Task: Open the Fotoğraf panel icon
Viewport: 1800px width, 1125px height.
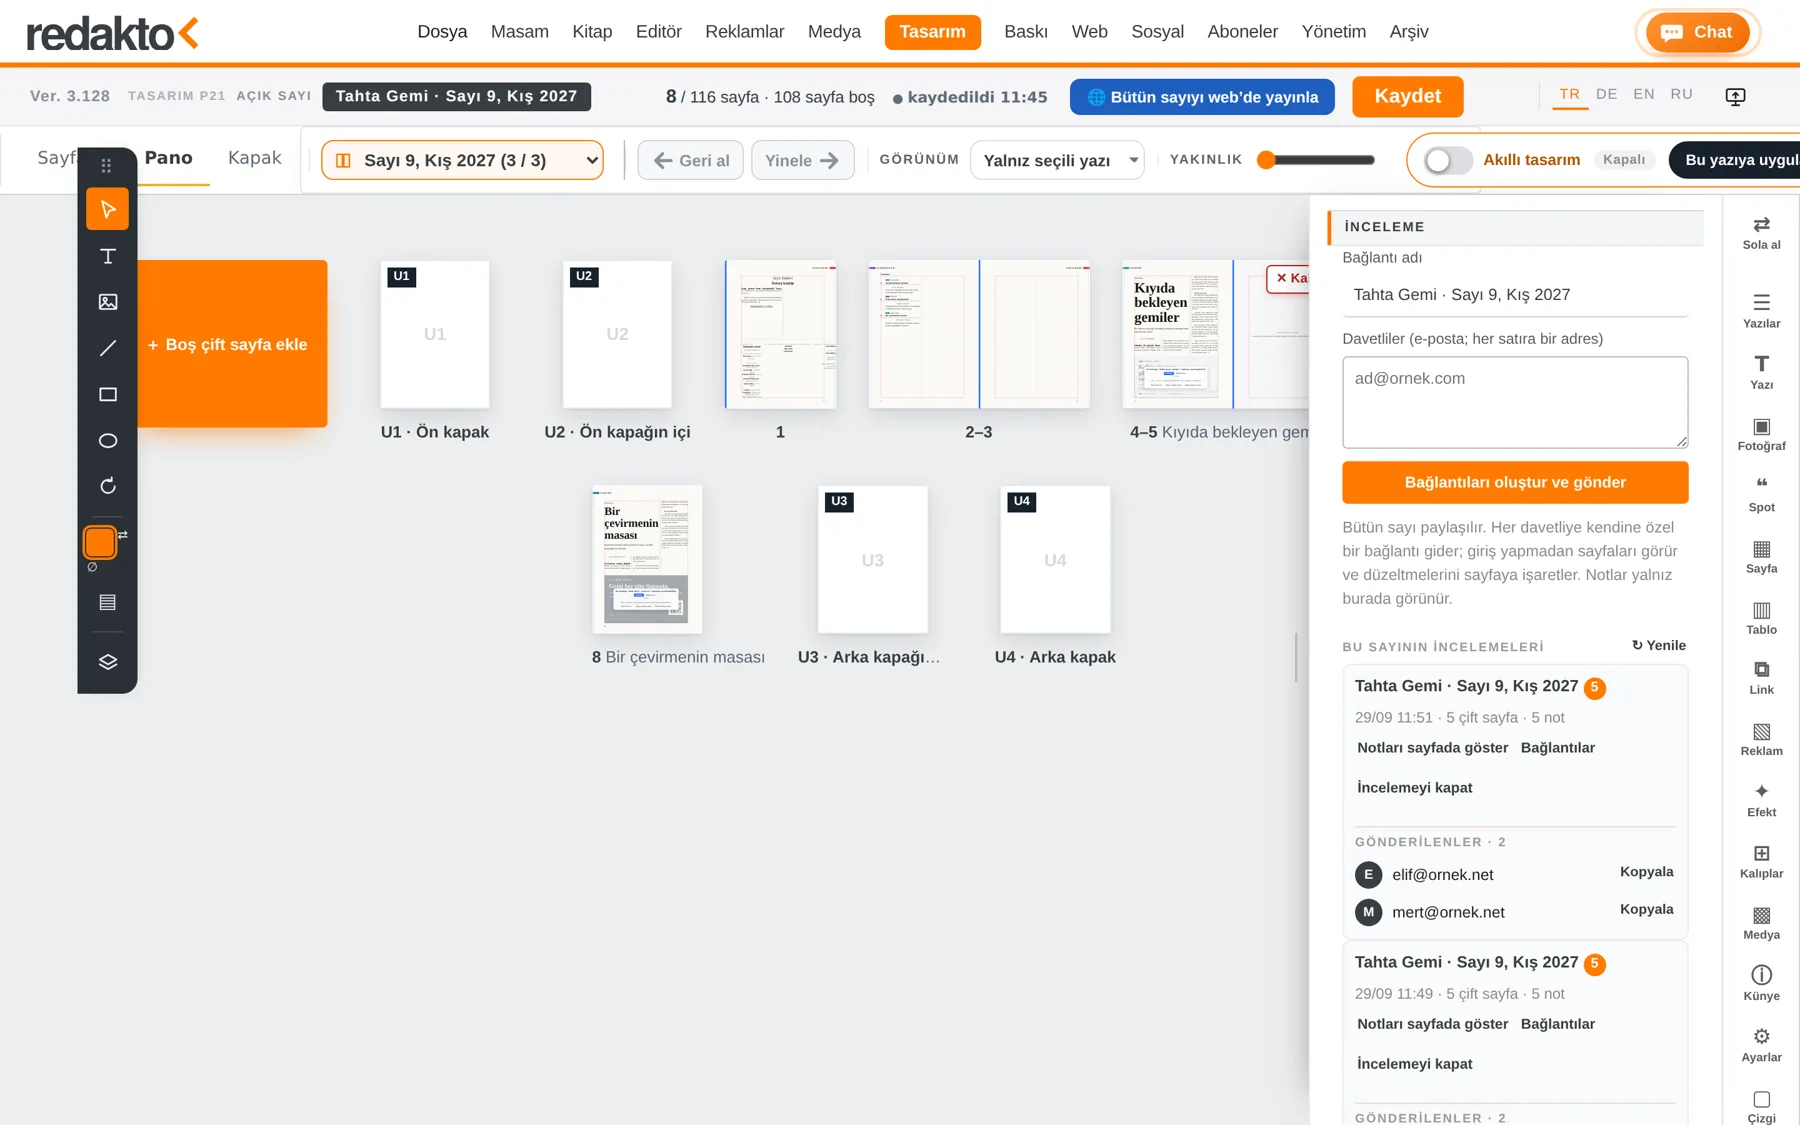Action: coord(1761,434)
